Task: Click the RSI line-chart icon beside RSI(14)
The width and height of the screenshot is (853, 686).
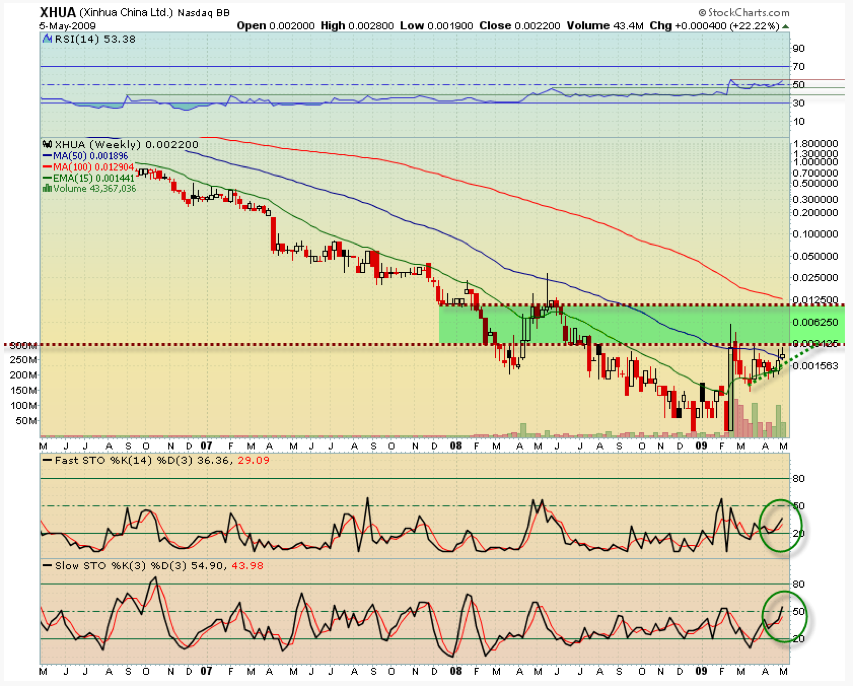Action: coord(48,39)
